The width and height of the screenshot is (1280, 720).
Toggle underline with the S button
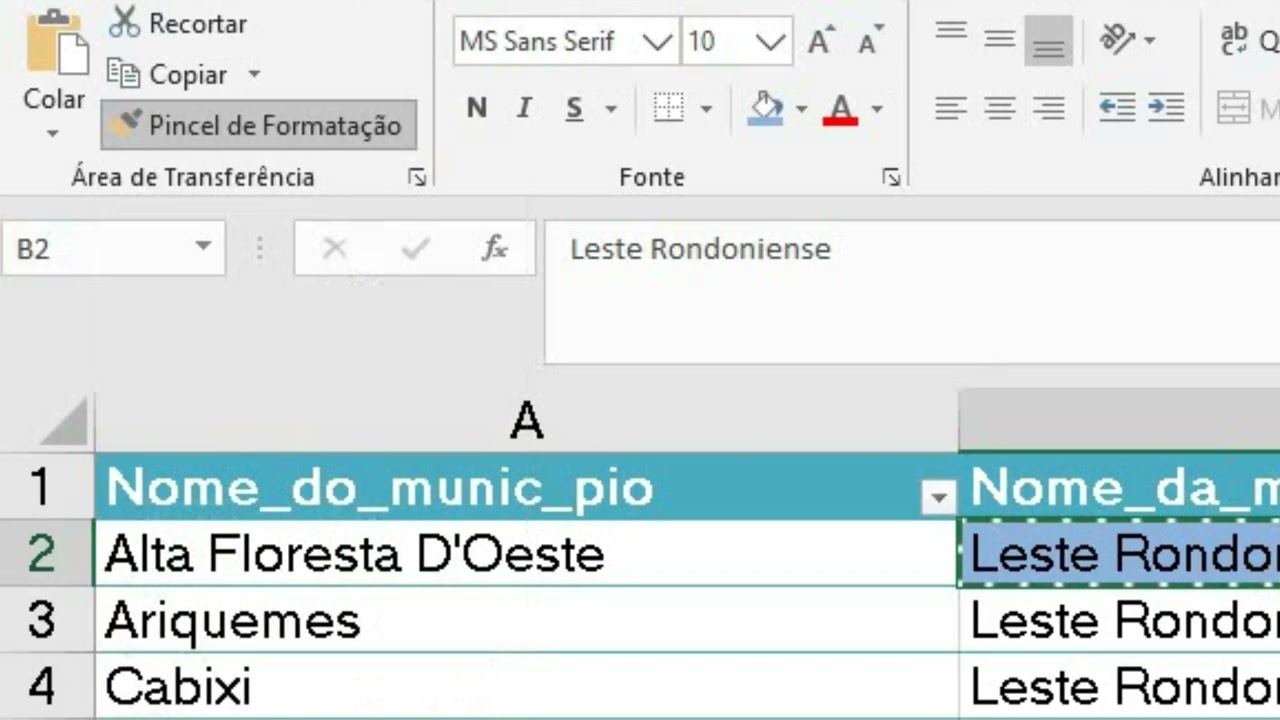tap(574, 108)
